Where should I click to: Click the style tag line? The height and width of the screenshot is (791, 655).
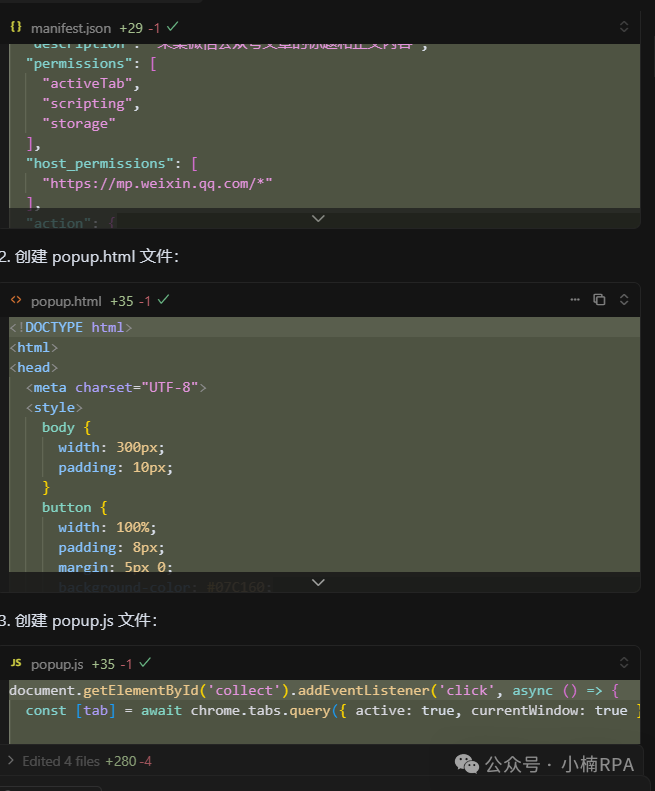coord(54,408)
